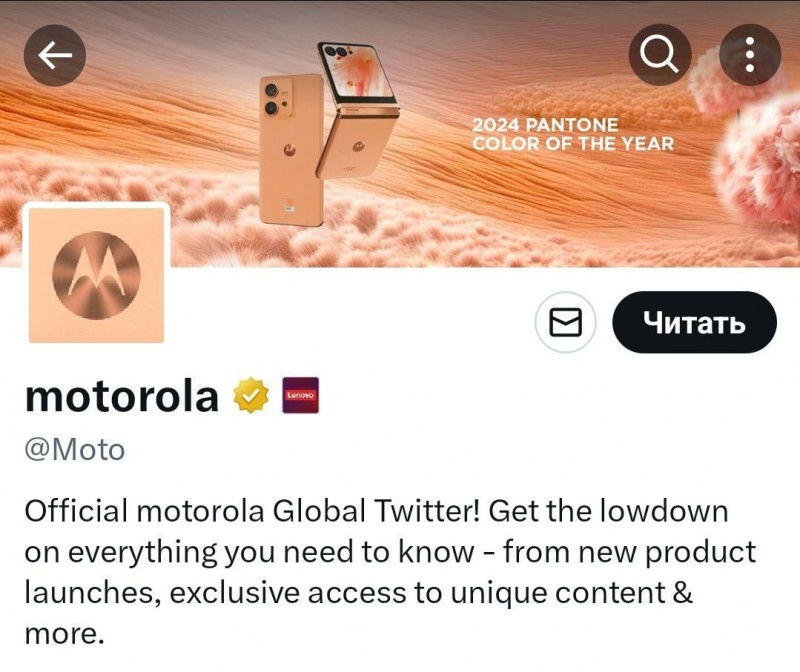Screen dimensions: 800x672
Task: Tap the motorola display name
Action: click(121, 396)
